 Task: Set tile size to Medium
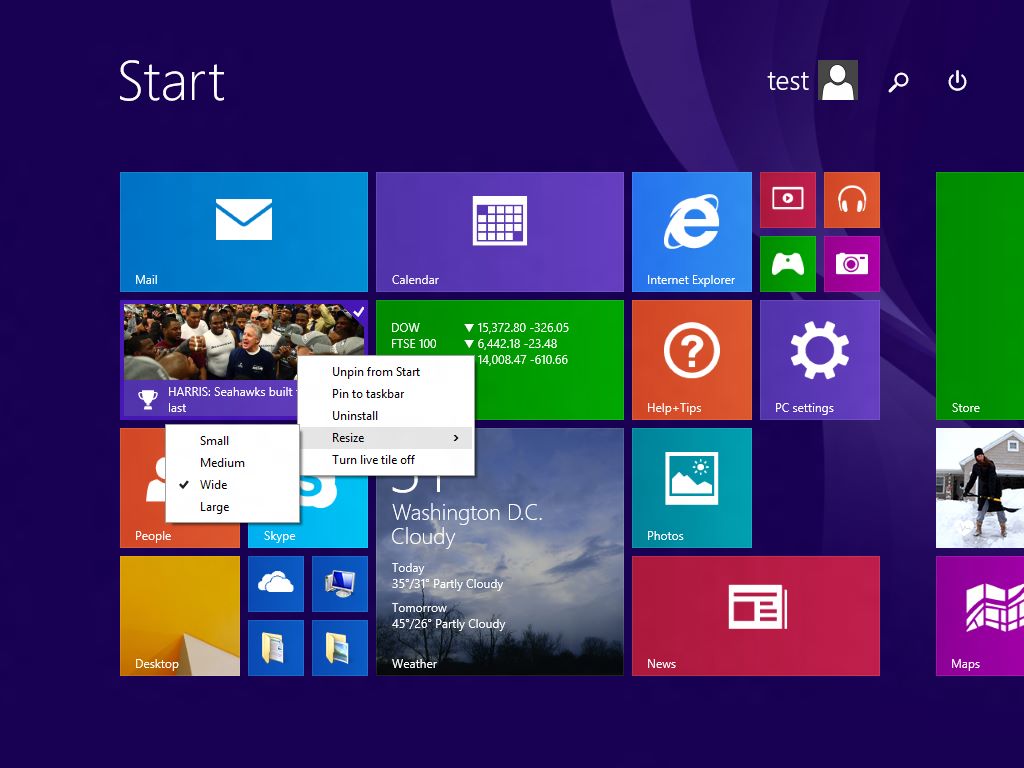click(232, 463)
